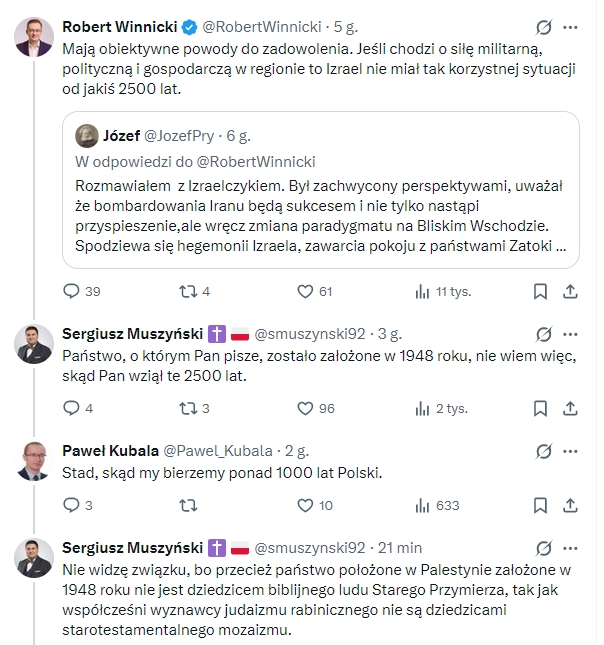The height and width of the screenshot is (645, 604).
Task: Click Paweł Kubala's profile avatar
Action: (35, 460)
